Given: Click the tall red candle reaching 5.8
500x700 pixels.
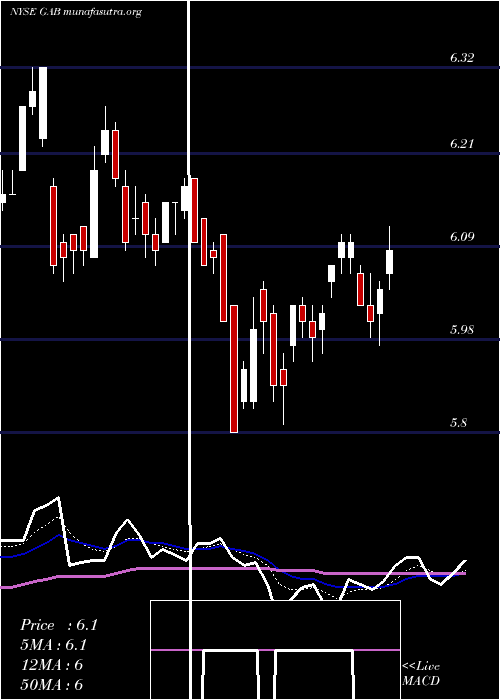Looking at the screenshot, I should 234,369.
